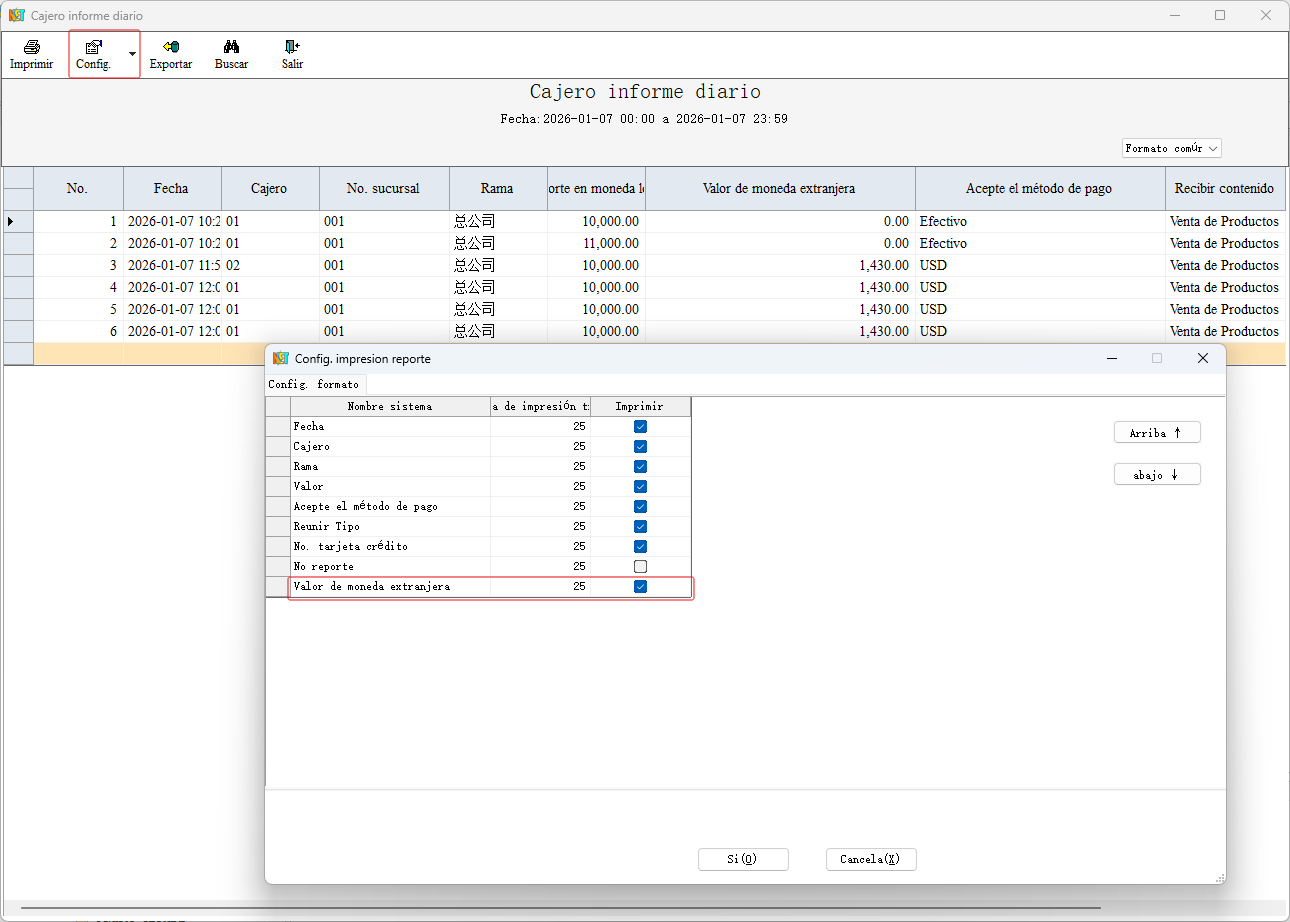The height and width of the screenshot is (922, 1290).
Task: Uncheck the Imprimir checkbox for Fecha
Action: [640, 426]
